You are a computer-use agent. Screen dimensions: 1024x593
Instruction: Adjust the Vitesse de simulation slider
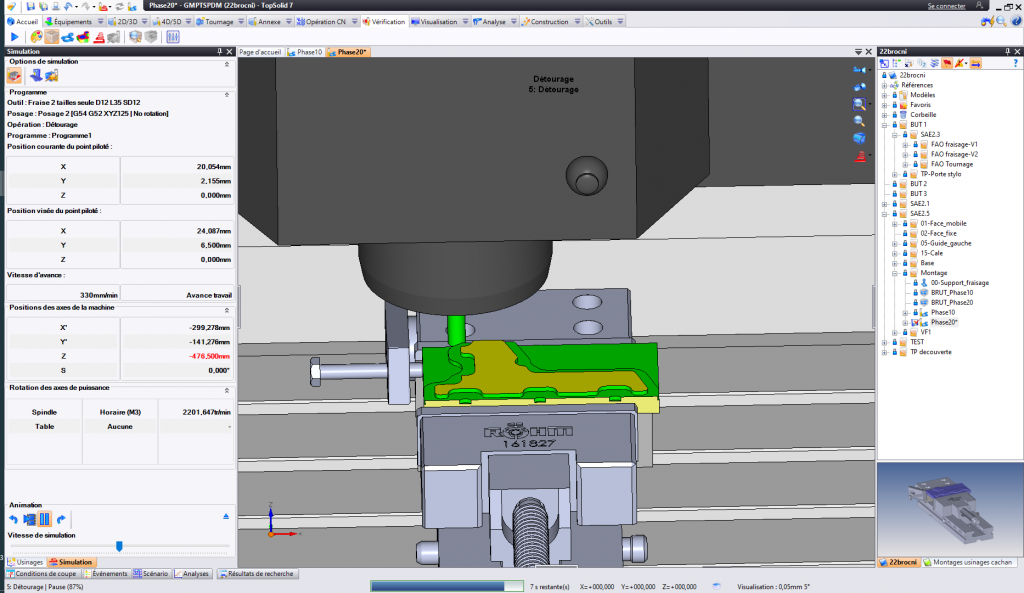click(x=119, y=546)
